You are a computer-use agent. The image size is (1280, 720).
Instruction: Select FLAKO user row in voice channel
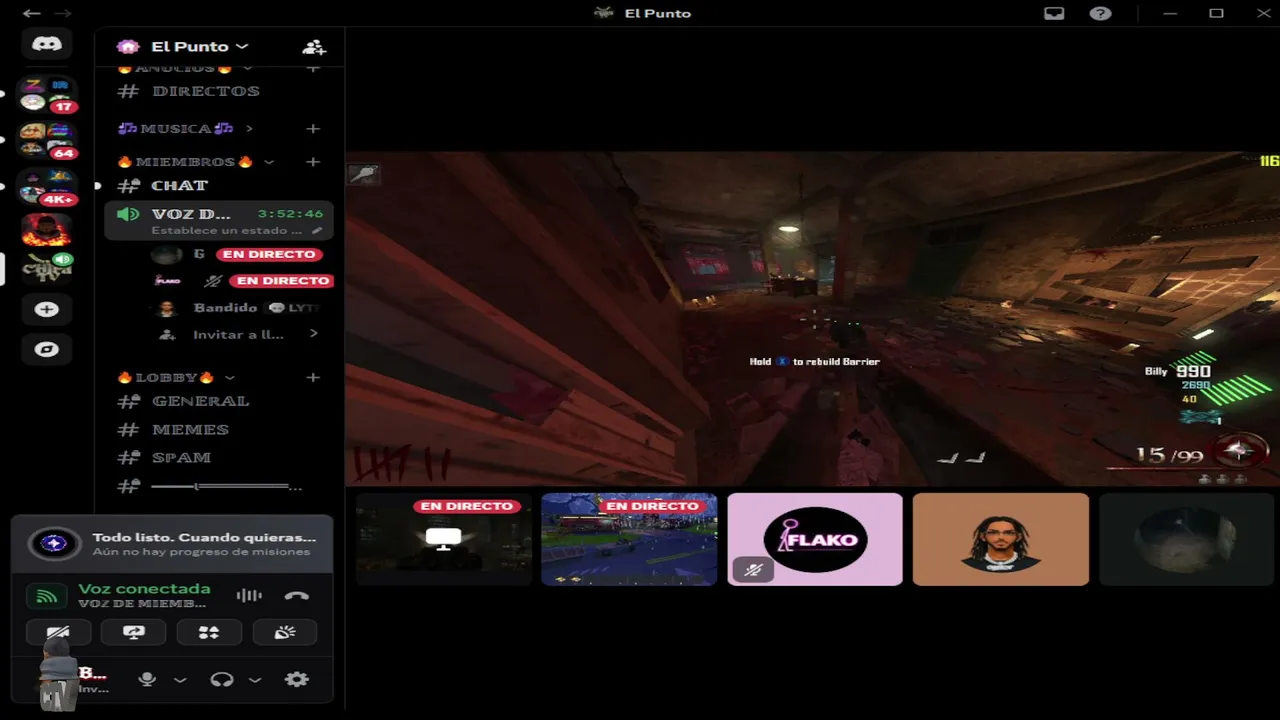(x=240, y=281)
